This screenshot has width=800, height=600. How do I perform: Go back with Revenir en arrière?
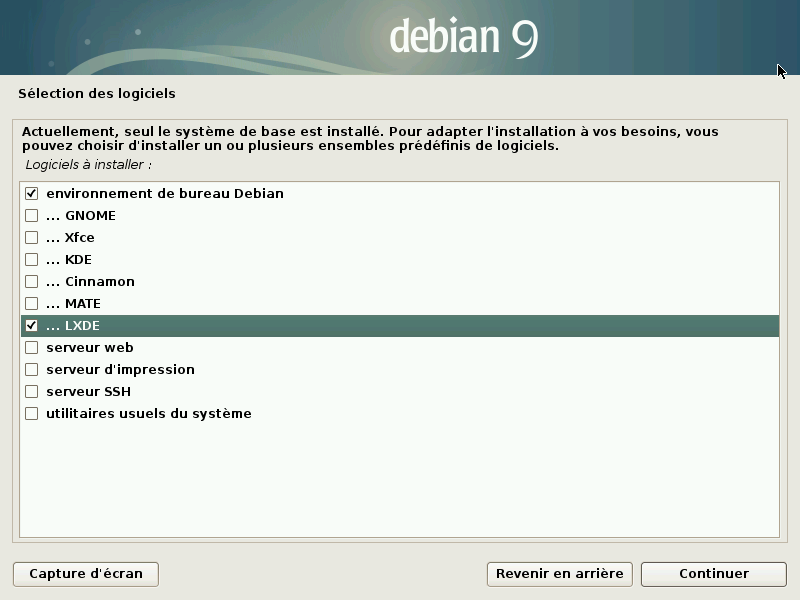[560, 574]
